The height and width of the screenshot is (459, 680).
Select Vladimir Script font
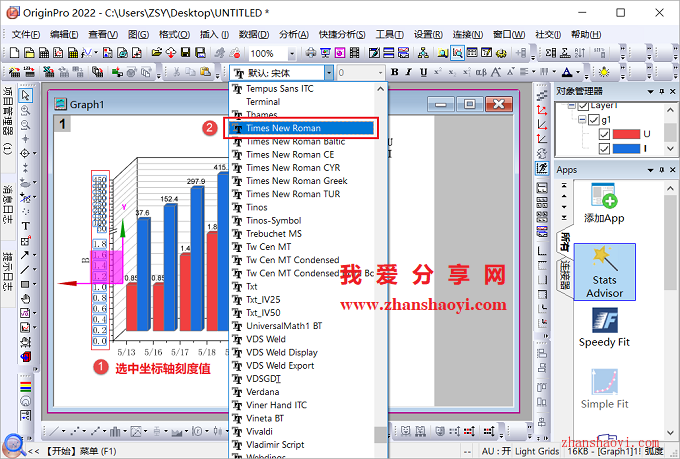pos(275,445)
